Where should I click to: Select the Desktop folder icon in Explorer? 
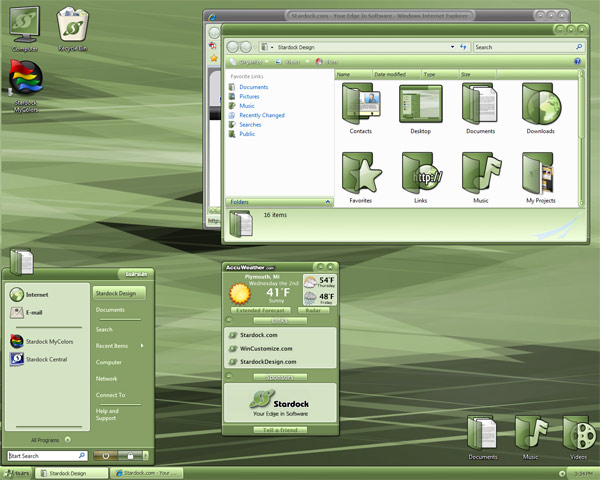click(x=421, y=108)
